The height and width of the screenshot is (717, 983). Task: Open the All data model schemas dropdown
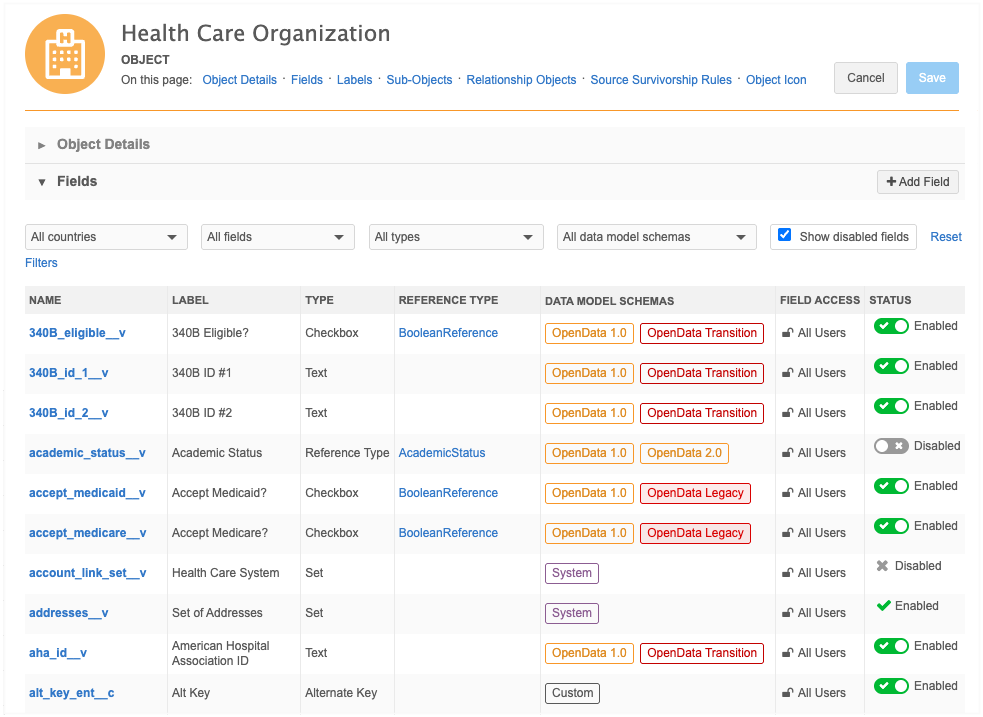[x=656, y=237]
